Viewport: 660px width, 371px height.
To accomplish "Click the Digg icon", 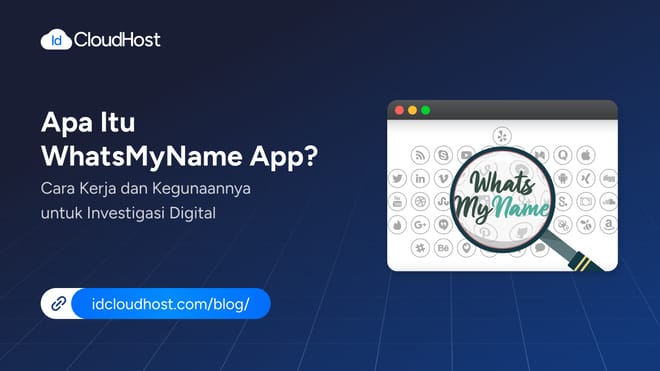I will [609, 178].
